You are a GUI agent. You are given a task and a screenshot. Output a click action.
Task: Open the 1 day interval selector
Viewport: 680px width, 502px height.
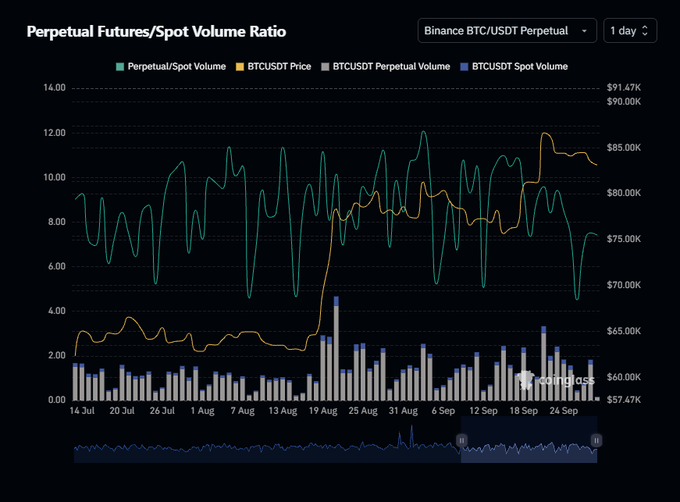click(x=630, y=31)
